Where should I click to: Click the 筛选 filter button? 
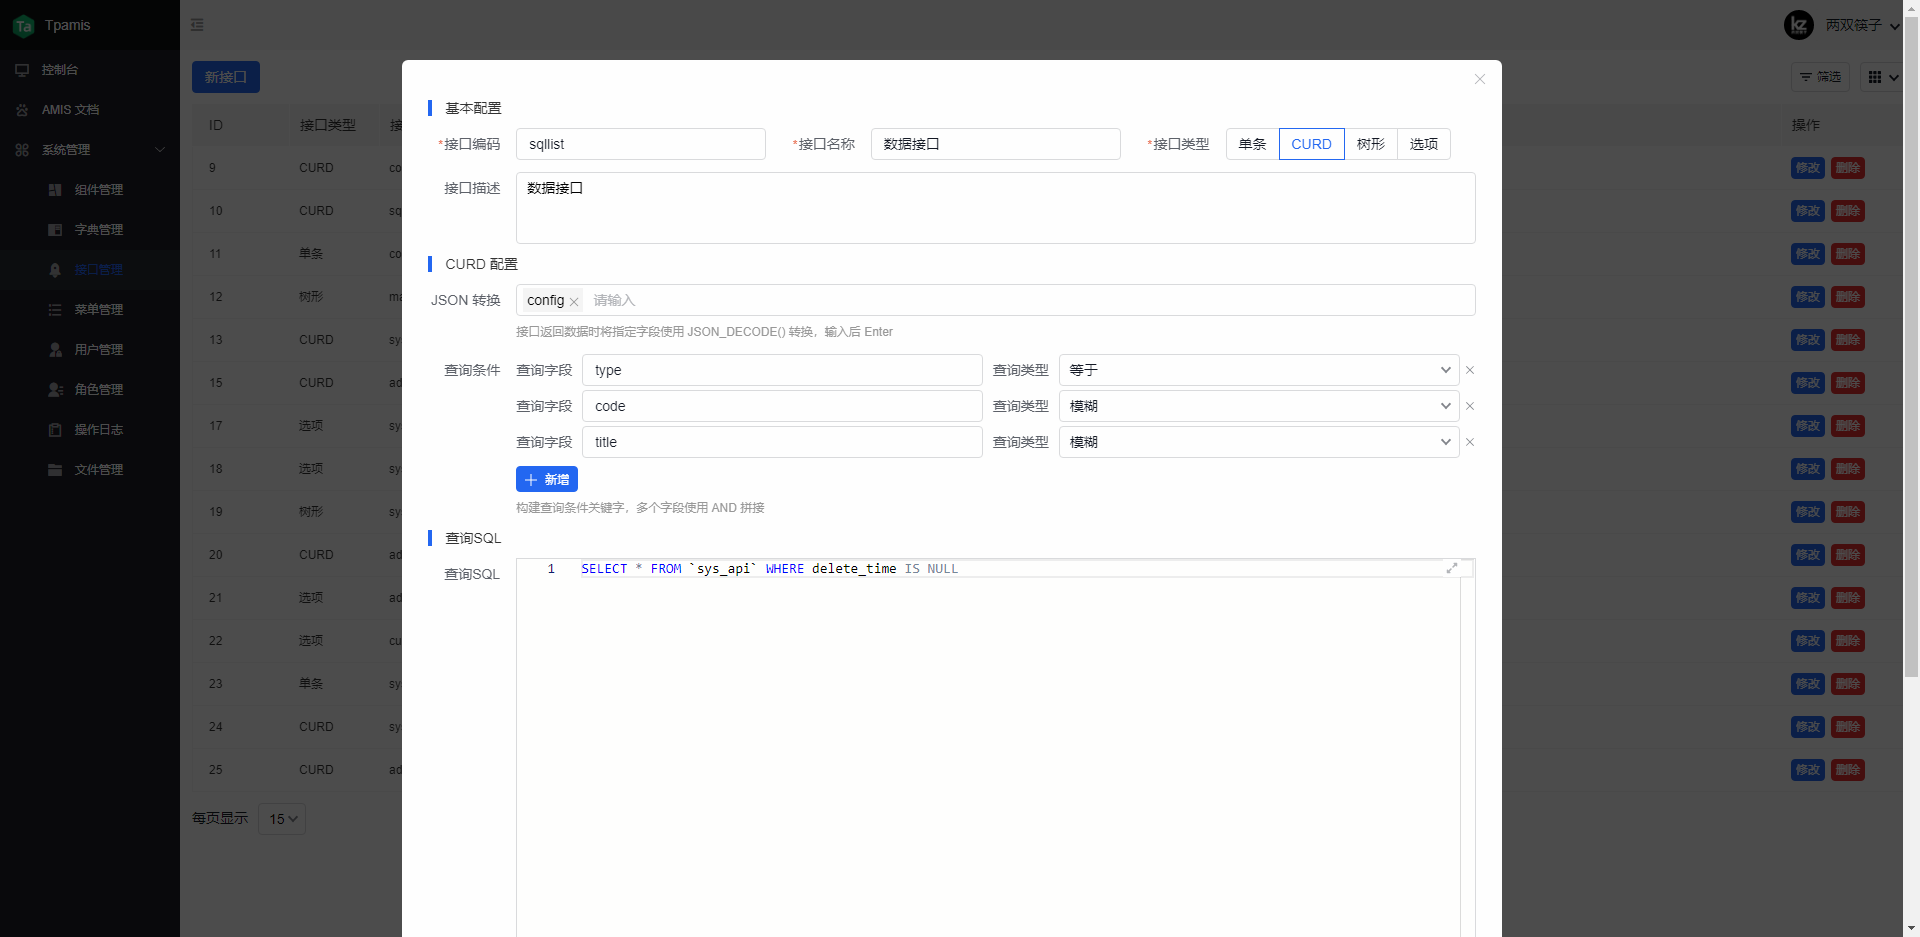tap(1820, 77)
